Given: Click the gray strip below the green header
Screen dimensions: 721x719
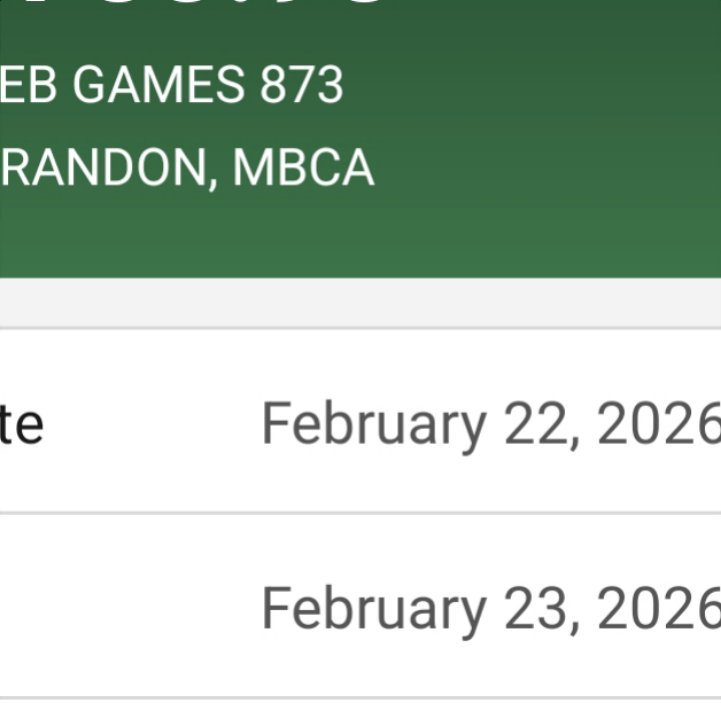Looking at the screenshot, I should [x=360, y=301].
